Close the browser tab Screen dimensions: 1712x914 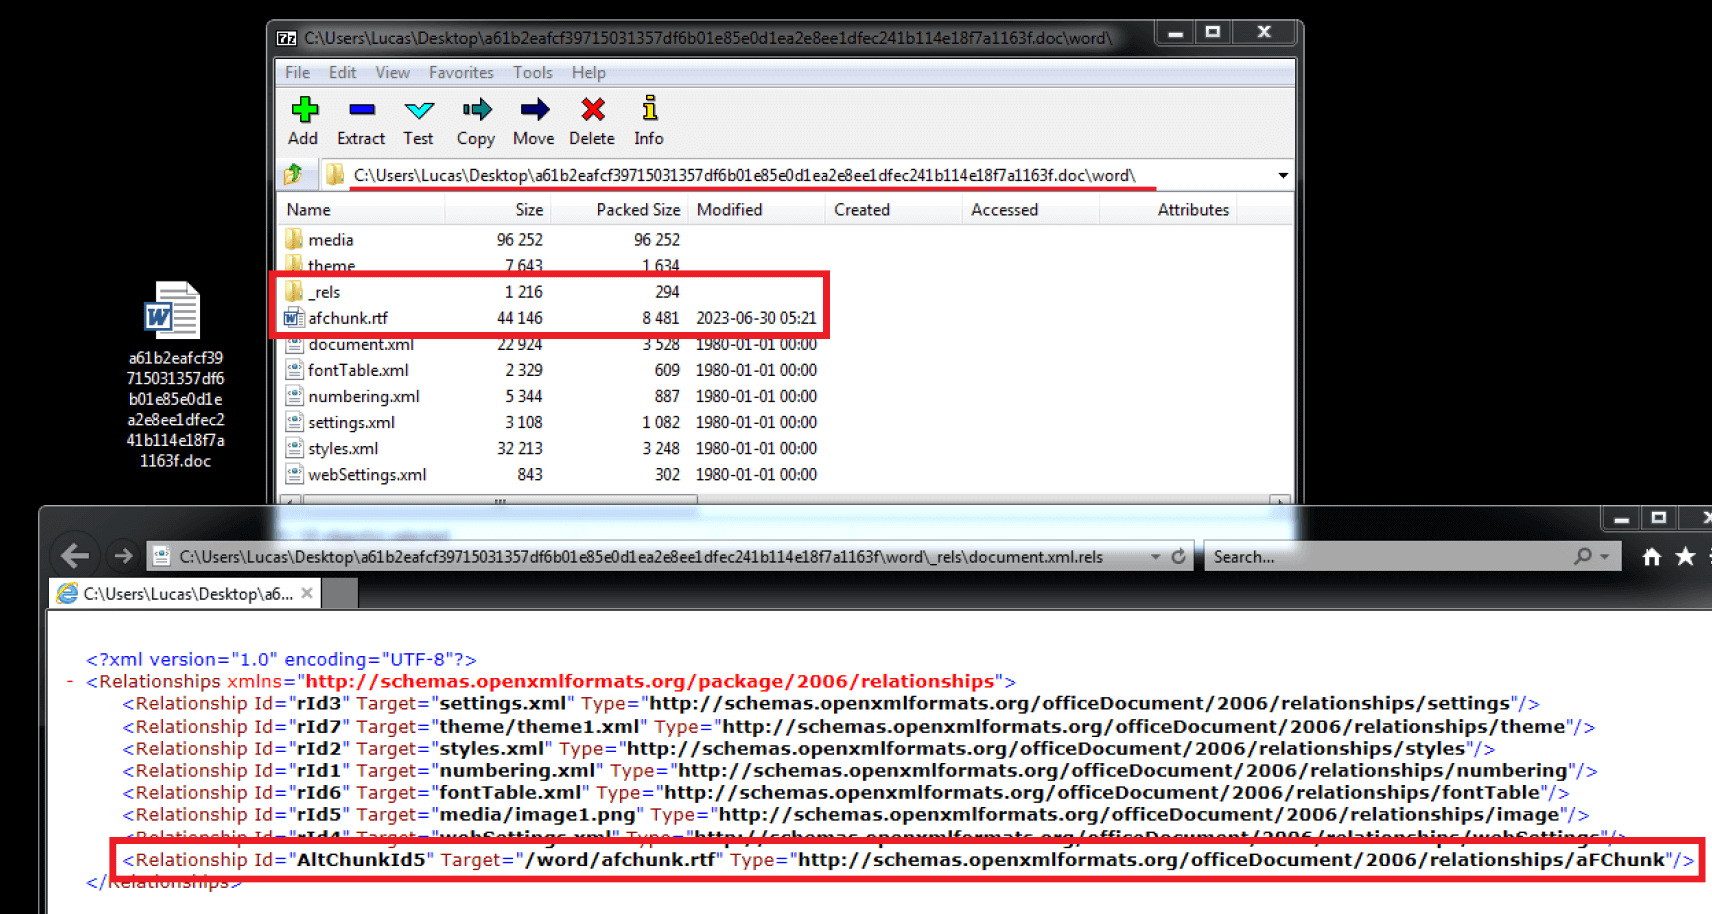307,593
